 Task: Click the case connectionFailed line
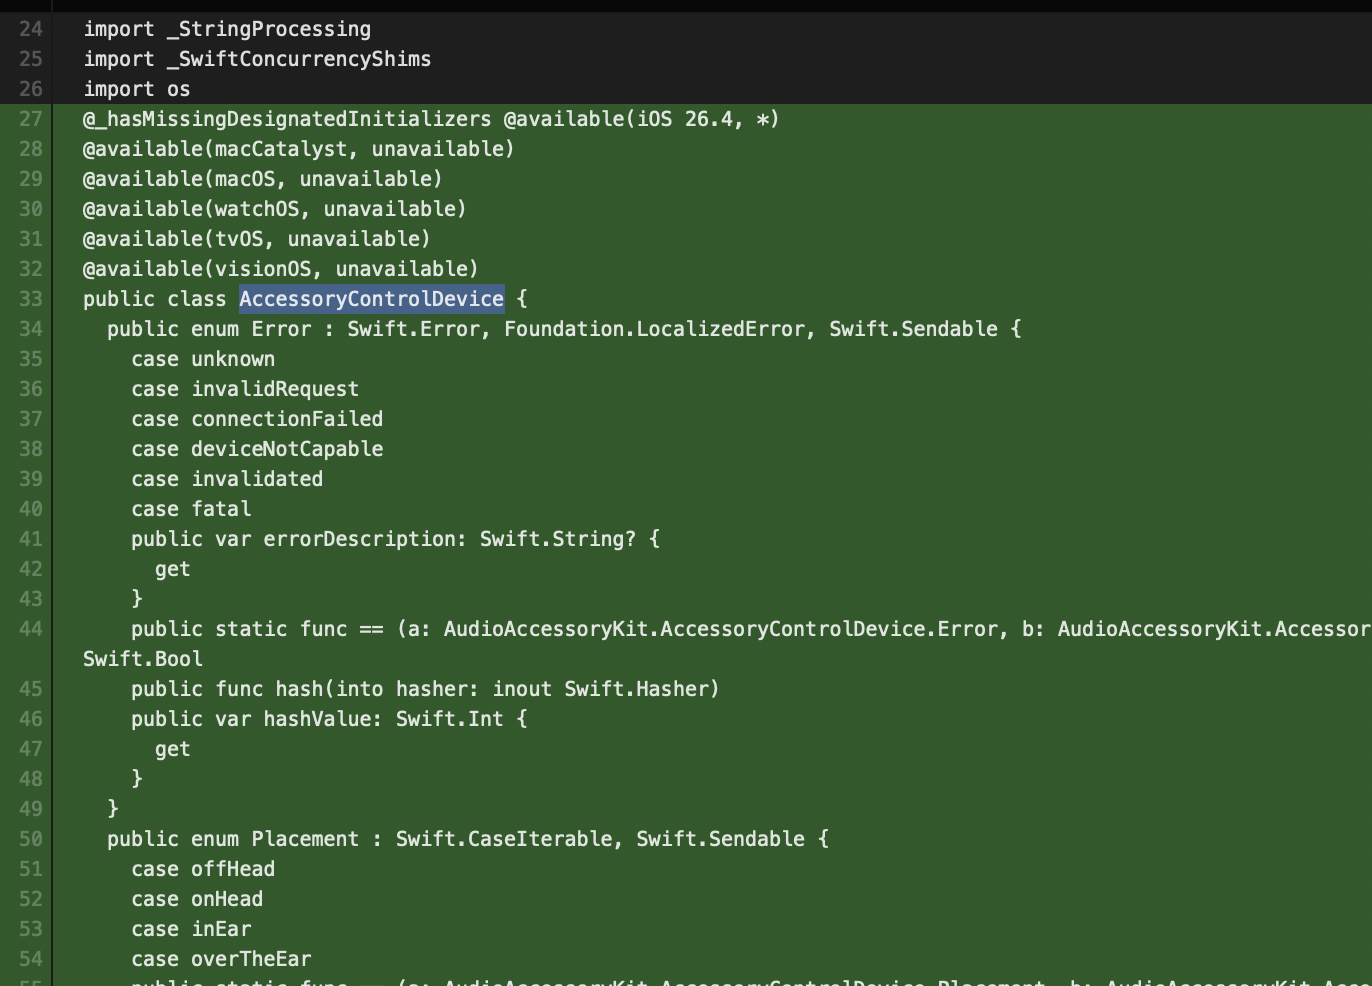click(257, 419)
